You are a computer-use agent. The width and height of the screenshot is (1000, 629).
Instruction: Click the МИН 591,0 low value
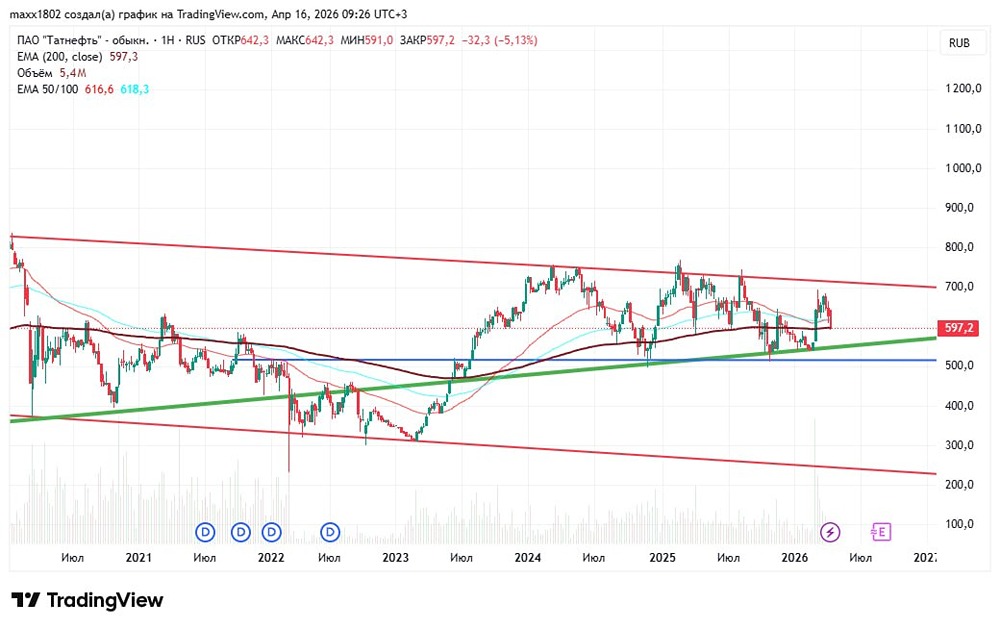[x=367, y=40]
